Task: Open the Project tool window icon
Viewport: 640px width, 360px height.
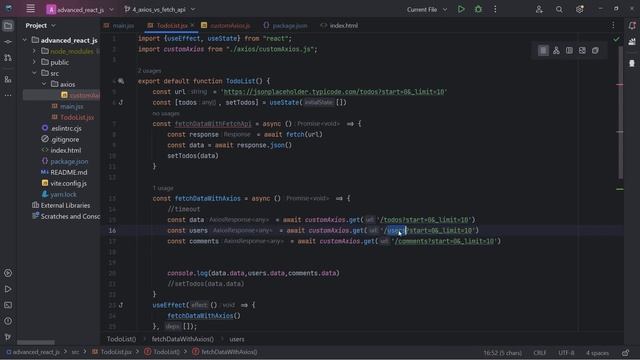Action: pyautogui.click(x=8, y=26)
